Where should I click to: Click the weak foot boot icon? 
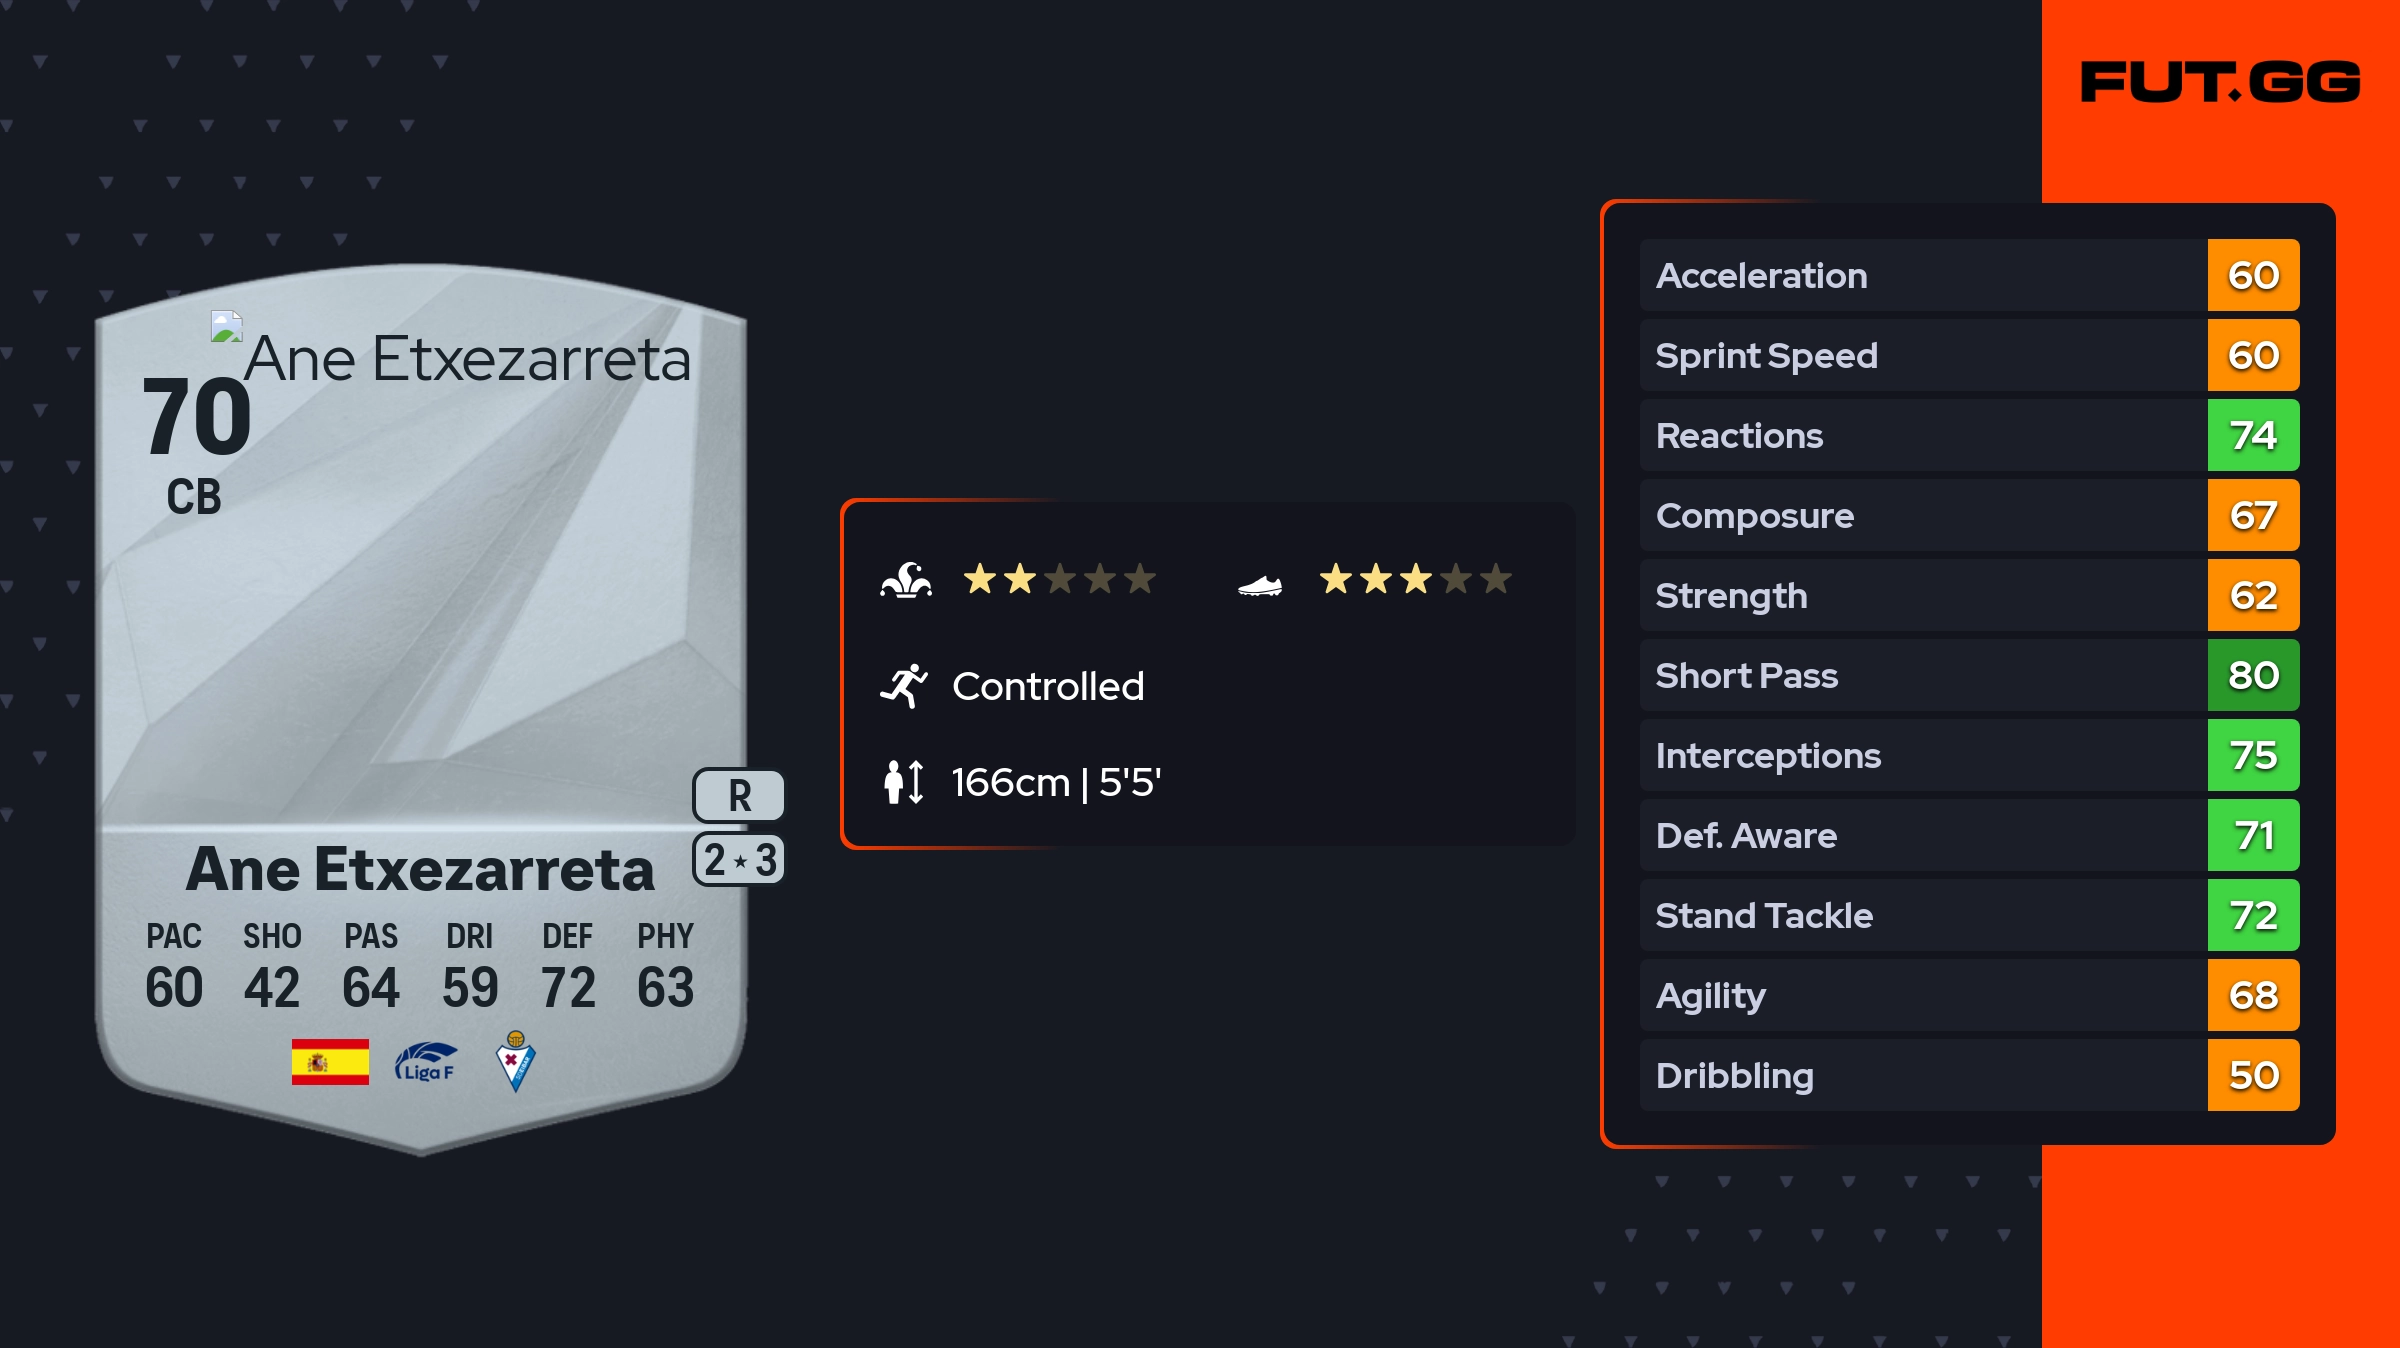pyautogui.click(x=1260, y=585)
